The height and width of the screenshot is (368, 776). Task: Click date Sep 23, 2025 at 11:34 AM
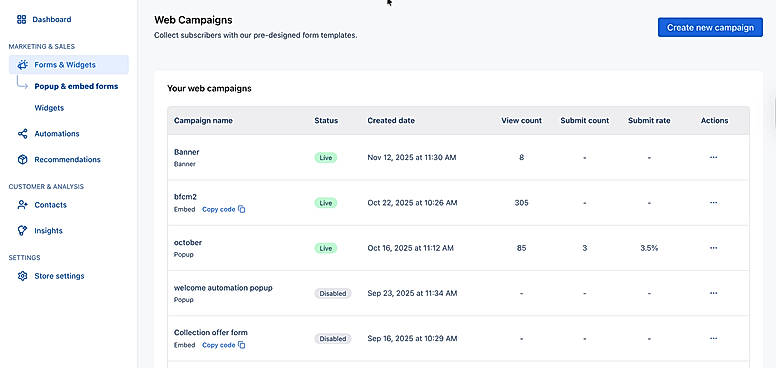pos(412,293)
